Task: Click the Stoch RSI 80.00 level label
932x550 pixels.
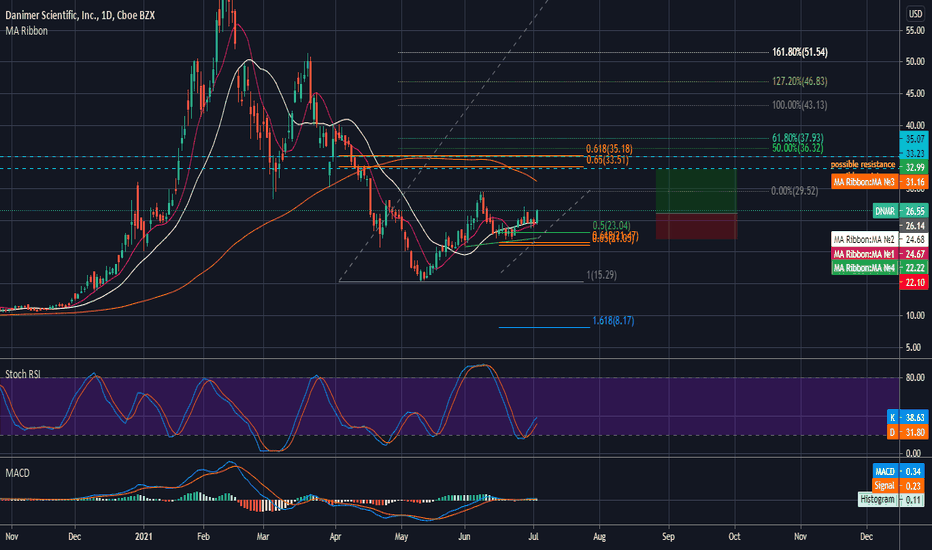Action: coord(915,378)
